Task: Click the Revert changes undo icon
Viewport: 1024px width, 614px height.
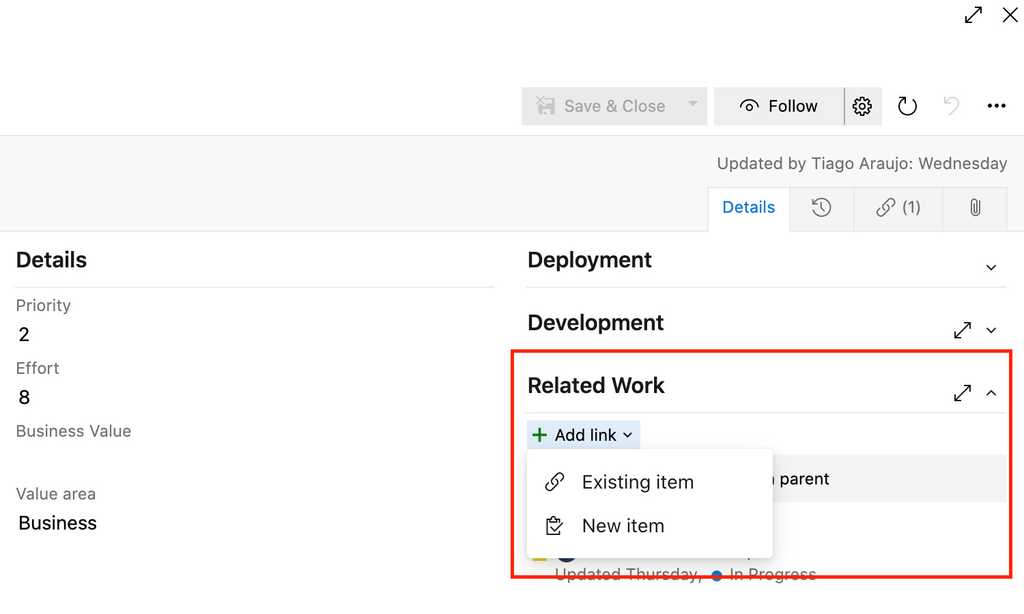Action: pyautogui.click(x=951, y=106)
